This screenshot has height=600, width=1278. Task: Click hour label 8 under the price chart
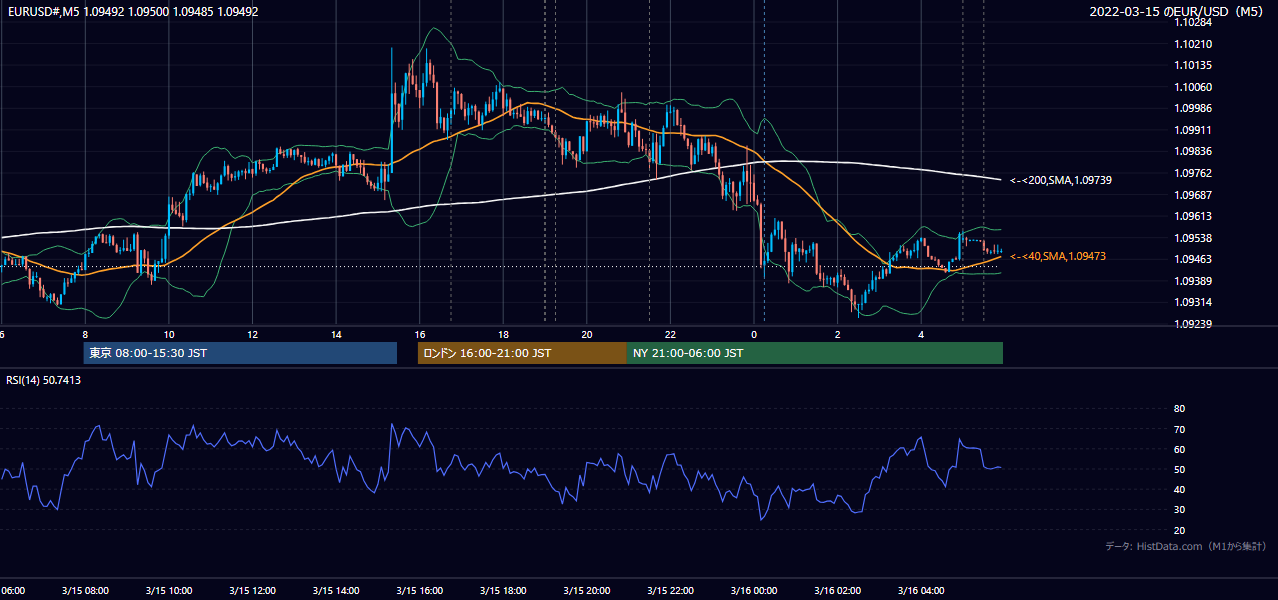(85, 334)
